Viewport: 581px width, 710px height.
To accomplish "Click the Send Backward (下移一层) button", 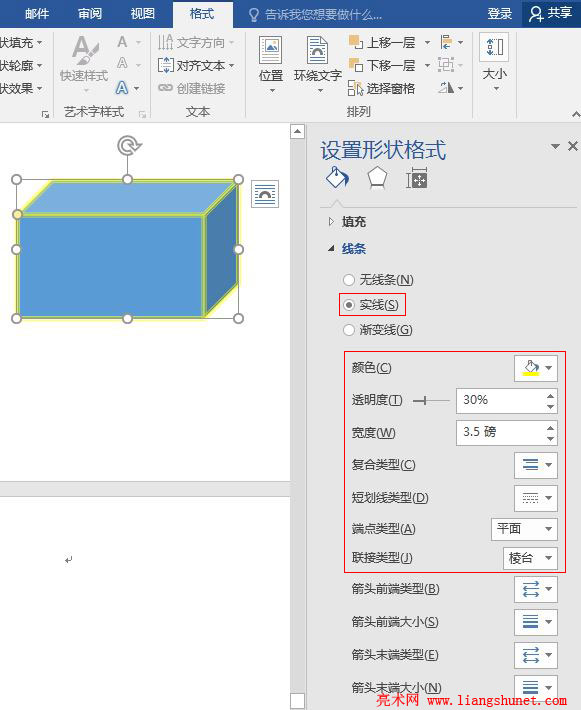I will click(384, 65).
